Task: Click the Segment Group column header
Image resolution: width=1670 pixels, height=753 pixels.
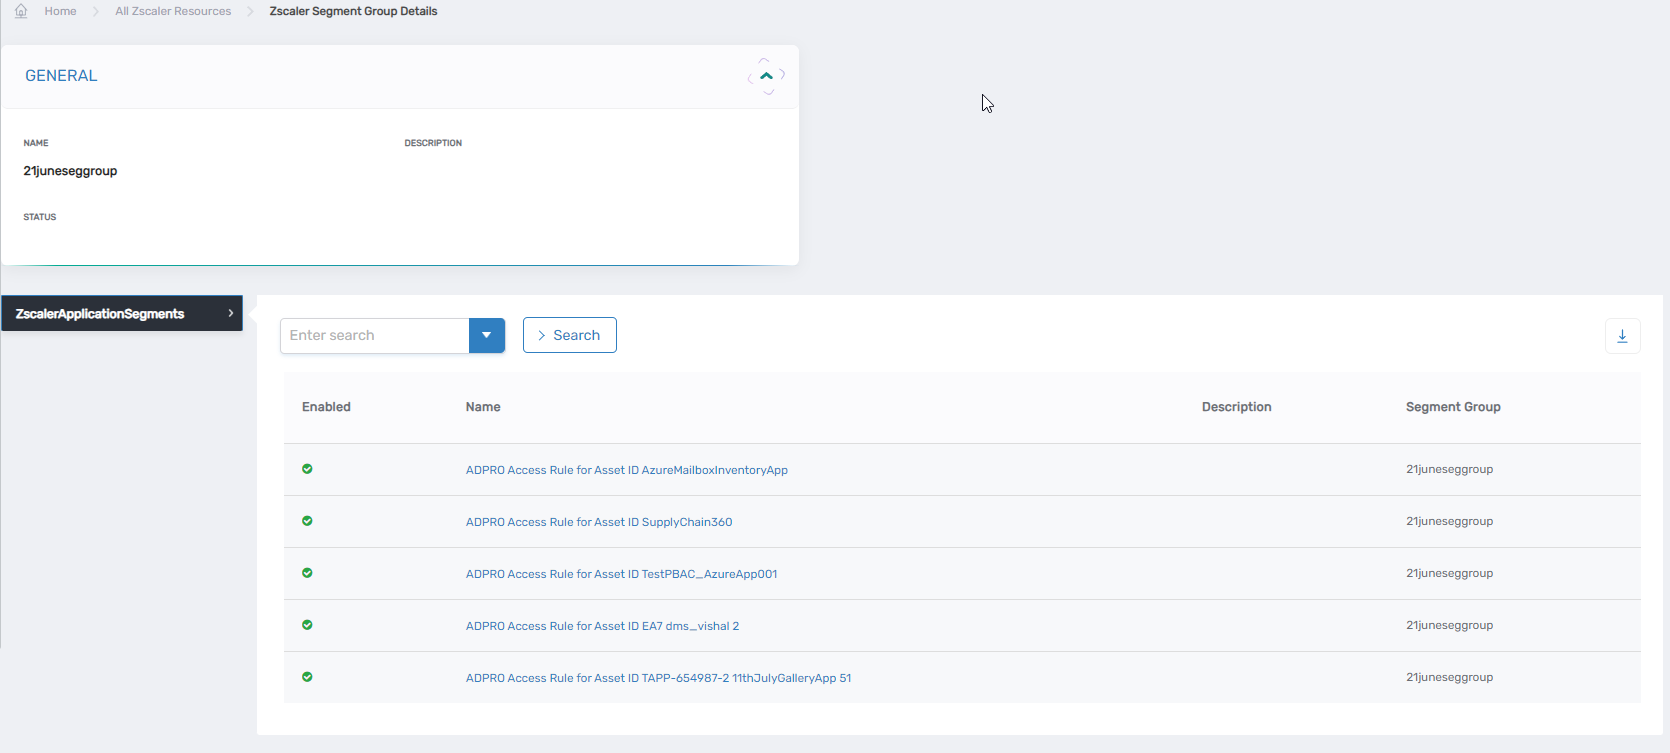Action: click(1452, 407)
